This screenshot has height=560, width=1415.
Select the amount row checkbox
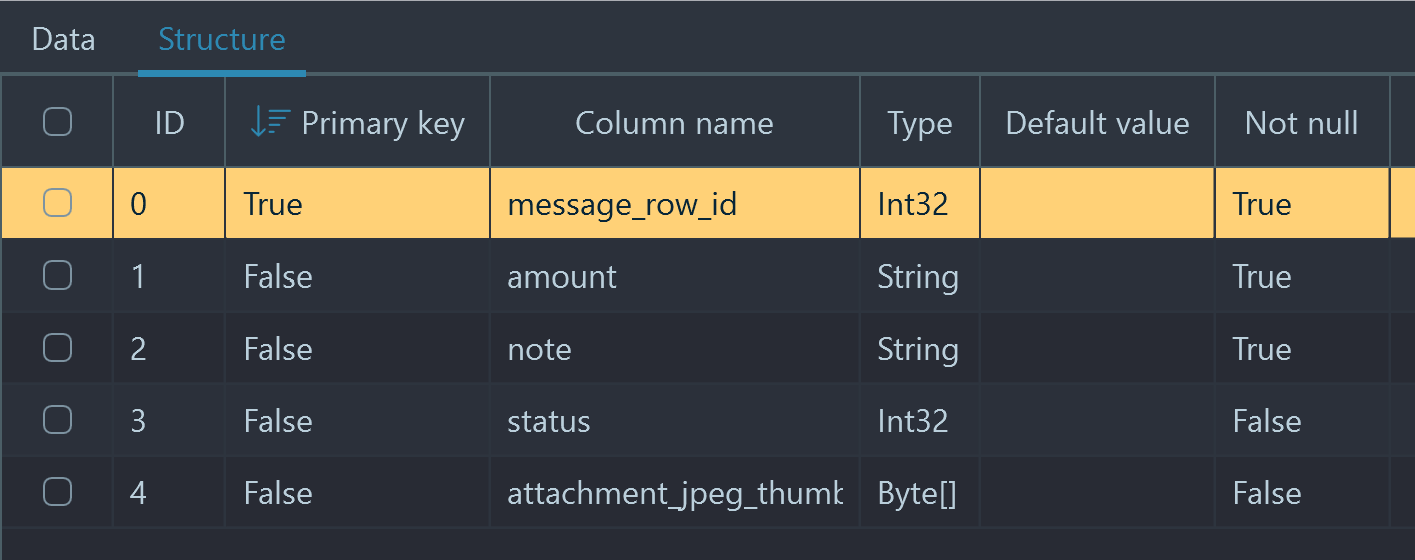point(58,276)
